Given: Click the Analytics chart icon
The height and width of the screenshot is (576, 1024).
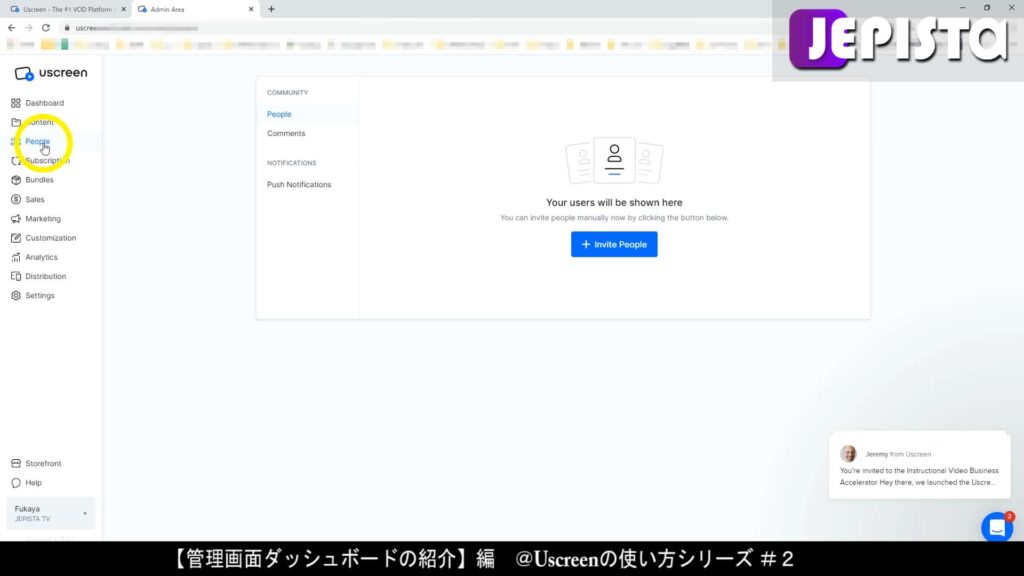Looking at the screenshot, I should 16,257.
